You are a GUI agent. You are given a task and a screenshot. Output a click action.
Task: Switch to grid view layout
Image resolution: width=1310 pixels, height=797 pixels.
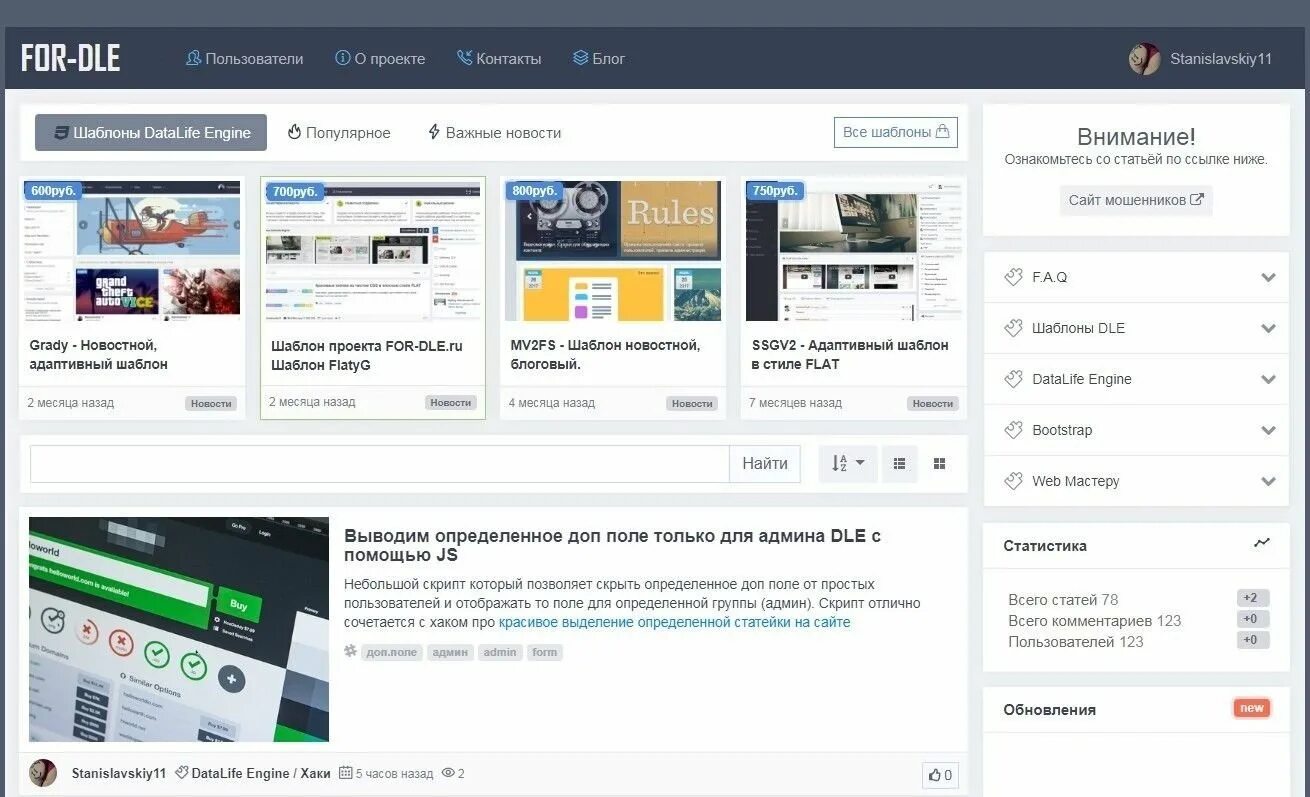tap(939, 464)
